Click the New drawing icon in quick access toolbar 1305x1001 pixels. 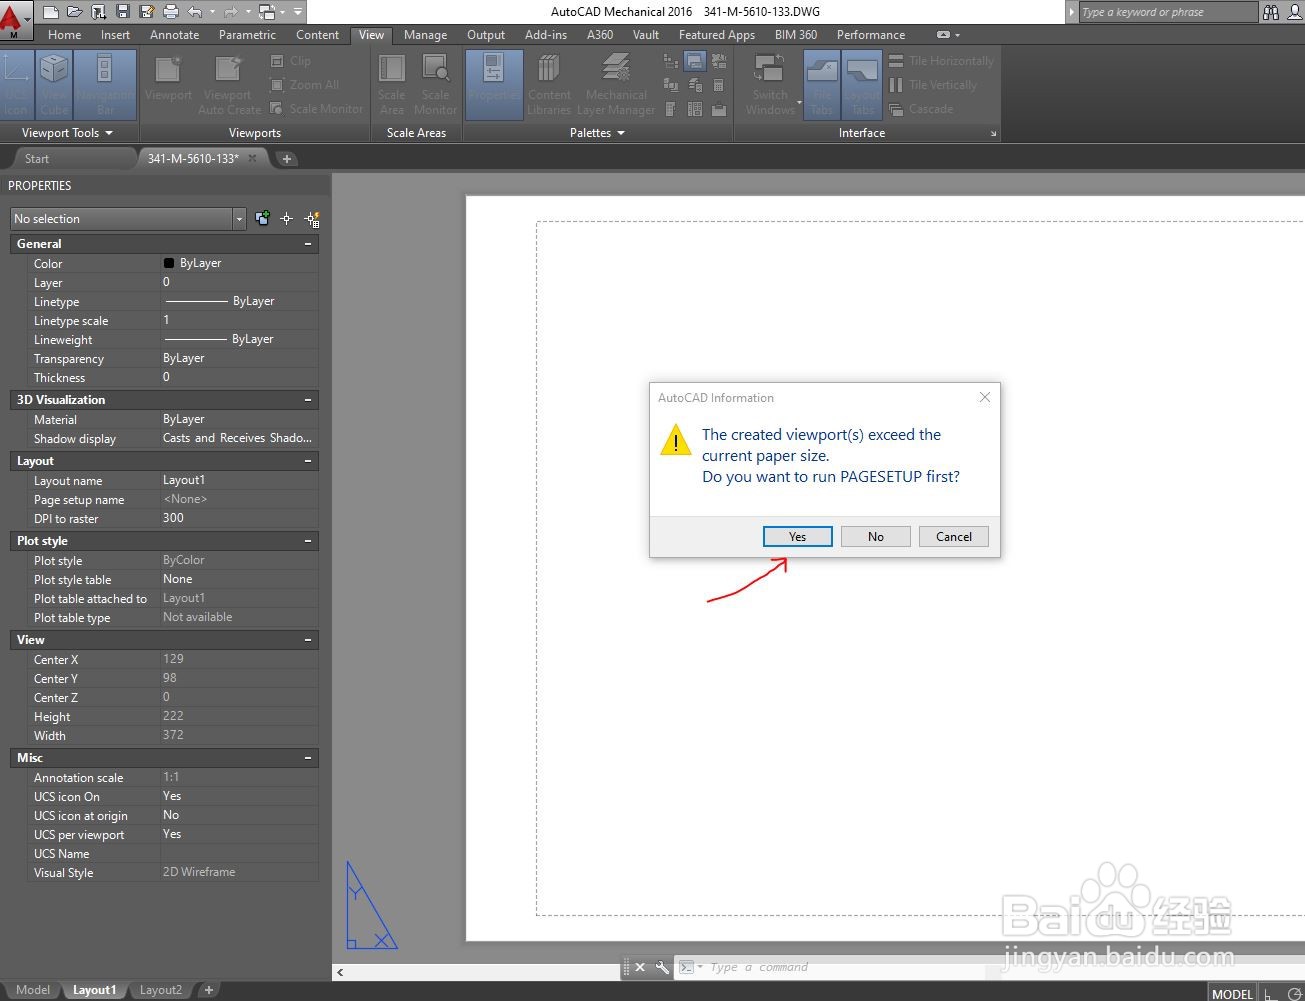[x=51, y=12]
